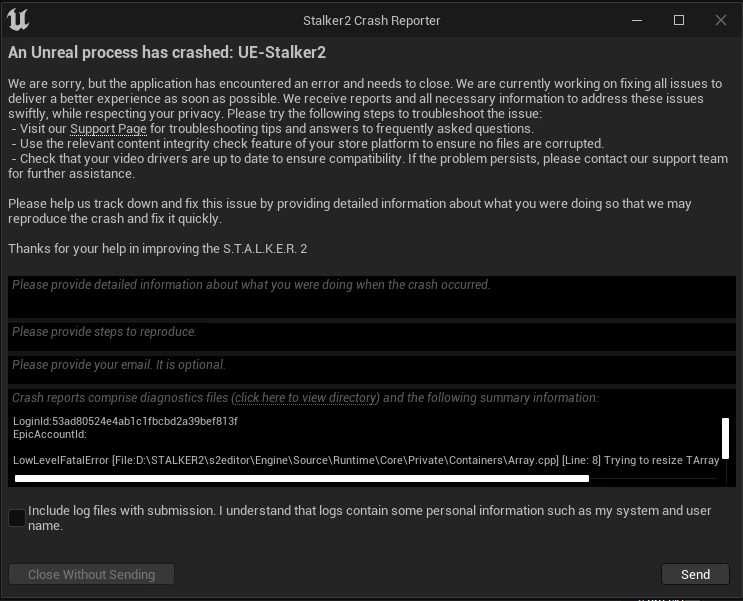Click the horizontal scrollbar in summary box
The height and width of the screenshot is (601, 743).
(x=302, y=479)
